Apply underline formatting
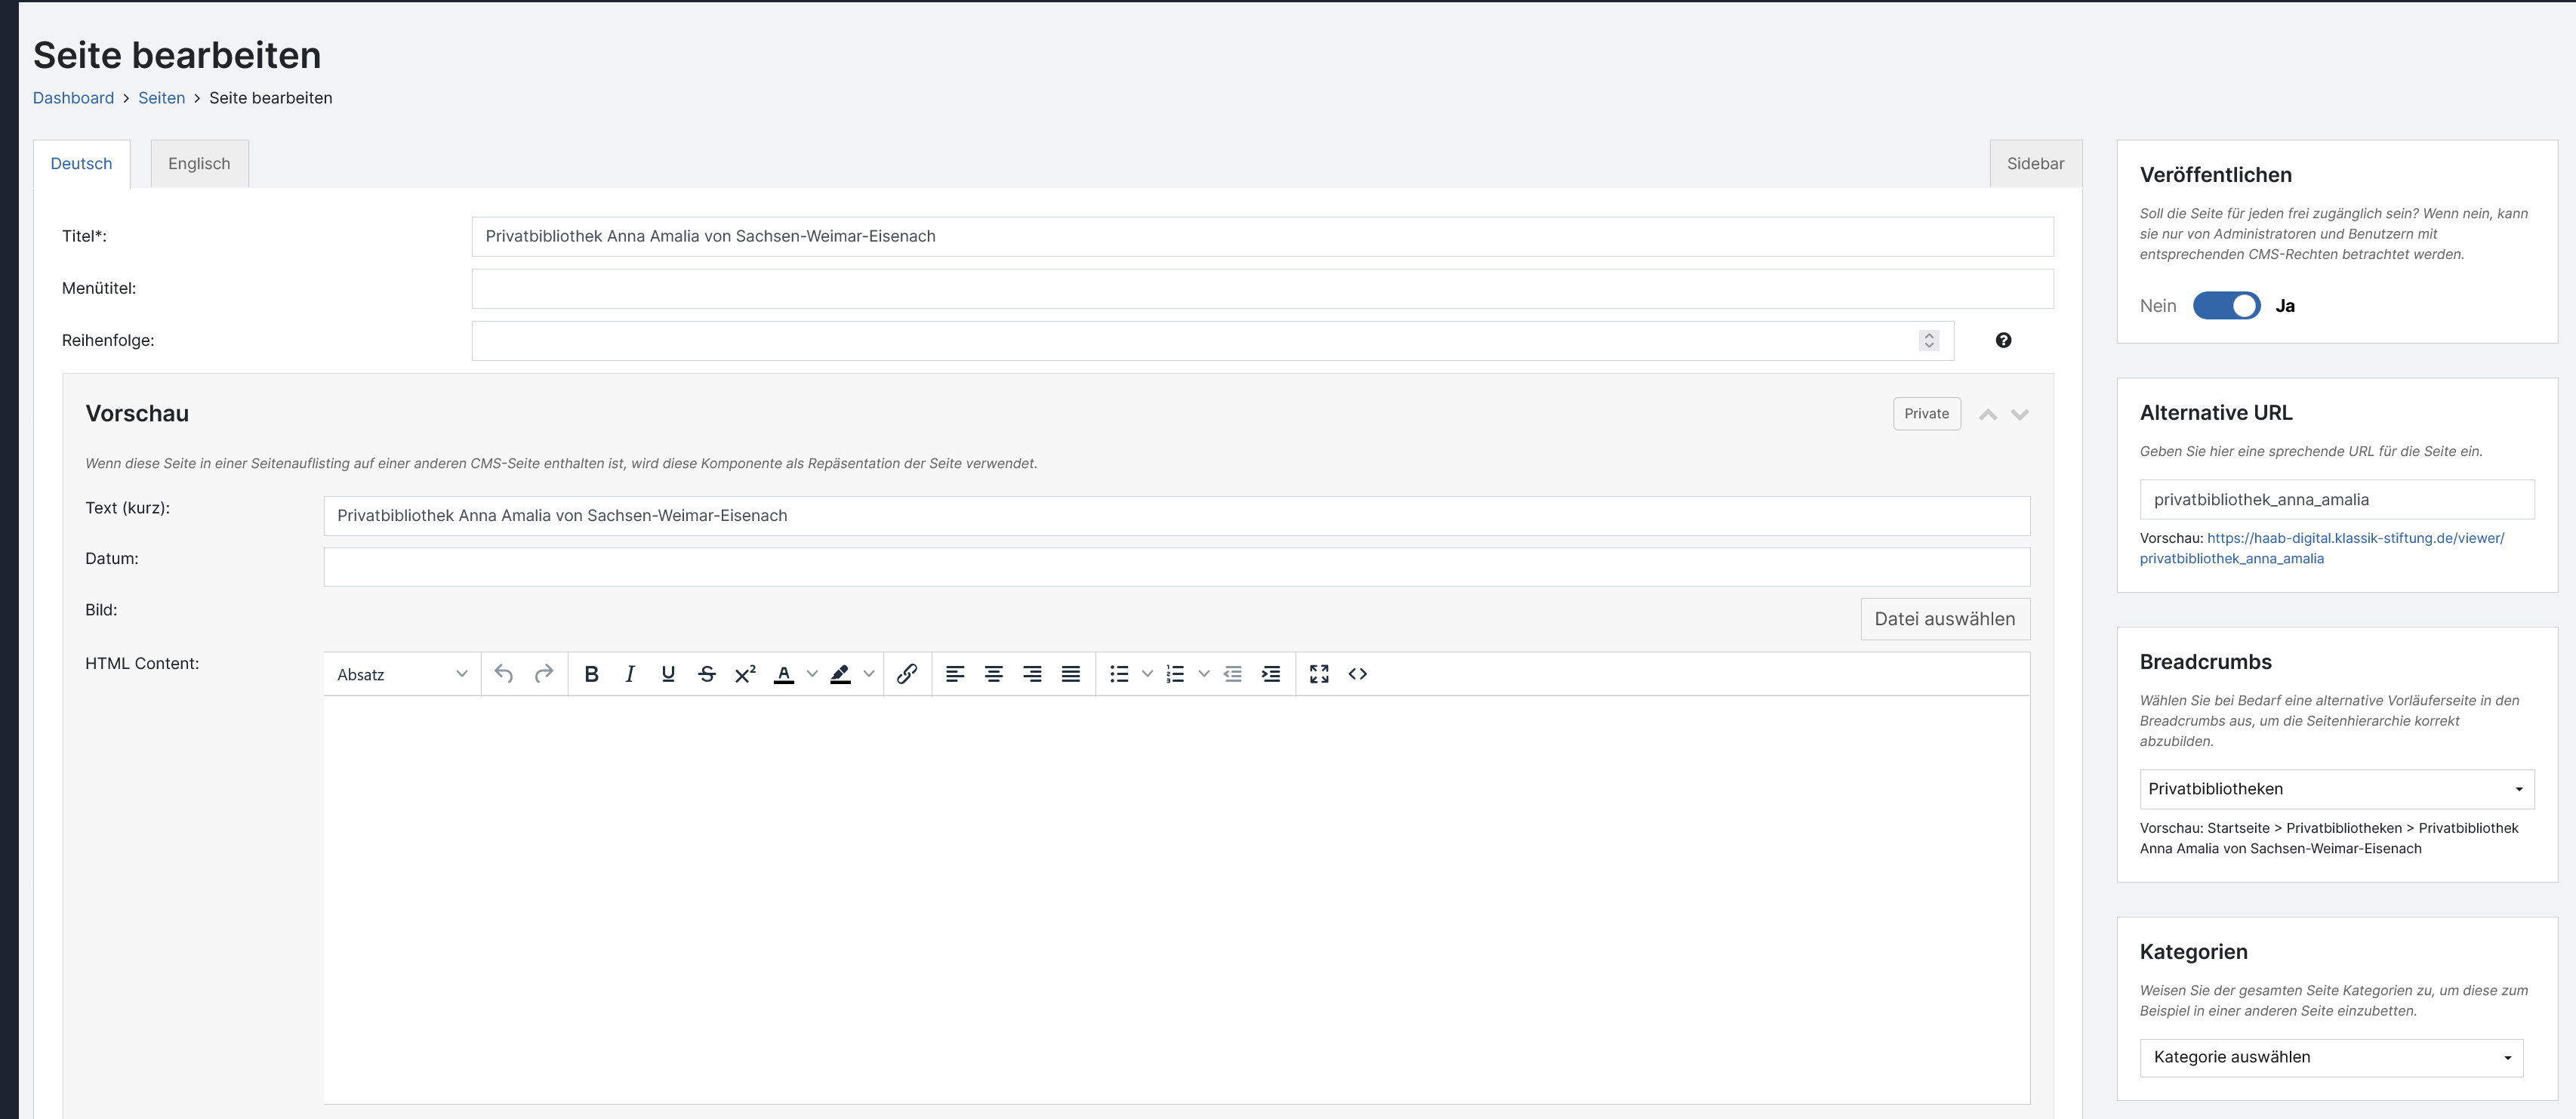Screen dimensions: 2576x1119 pos(668,674)
